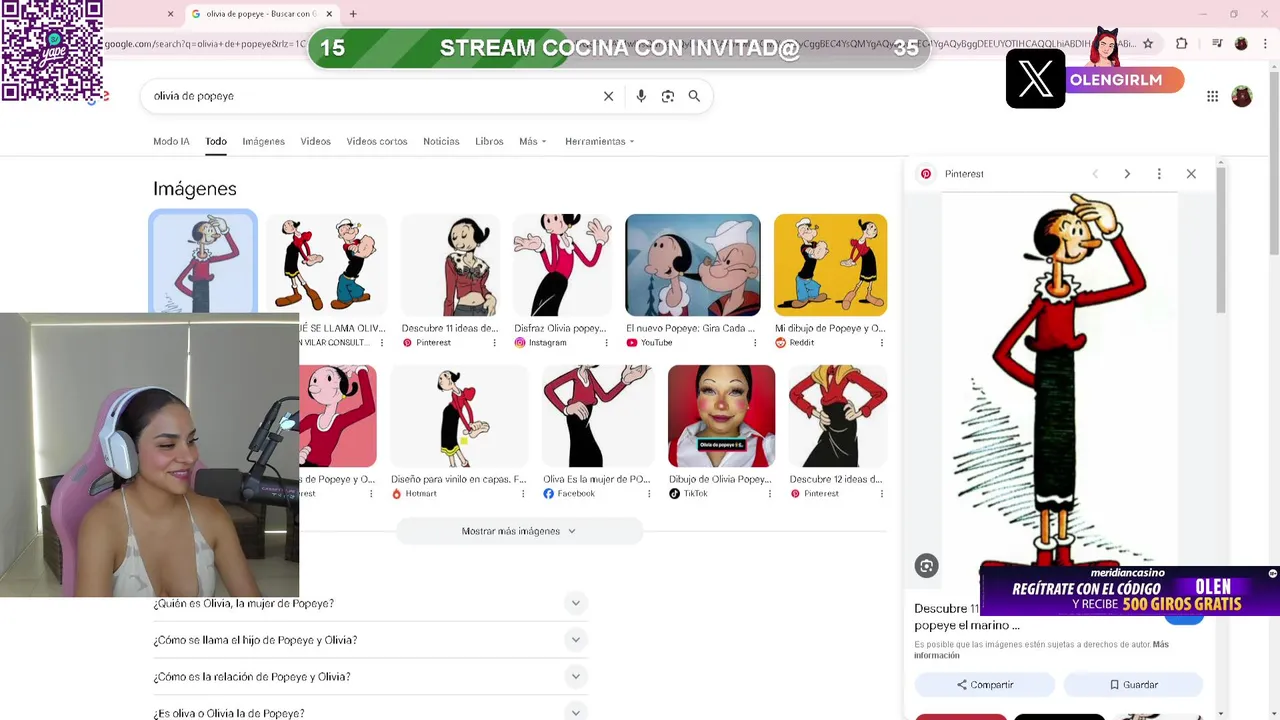Bookmark this page with the star icon
This screenshot has width=1280, height=720.
1148,44
